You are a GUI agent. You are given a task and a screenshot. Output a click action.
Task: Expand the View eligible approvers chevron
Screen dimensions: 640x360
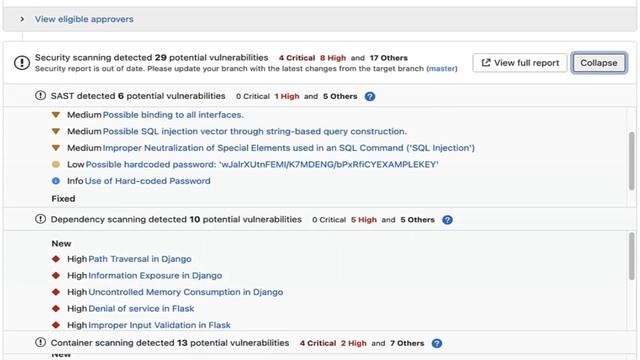coord(22,19)
